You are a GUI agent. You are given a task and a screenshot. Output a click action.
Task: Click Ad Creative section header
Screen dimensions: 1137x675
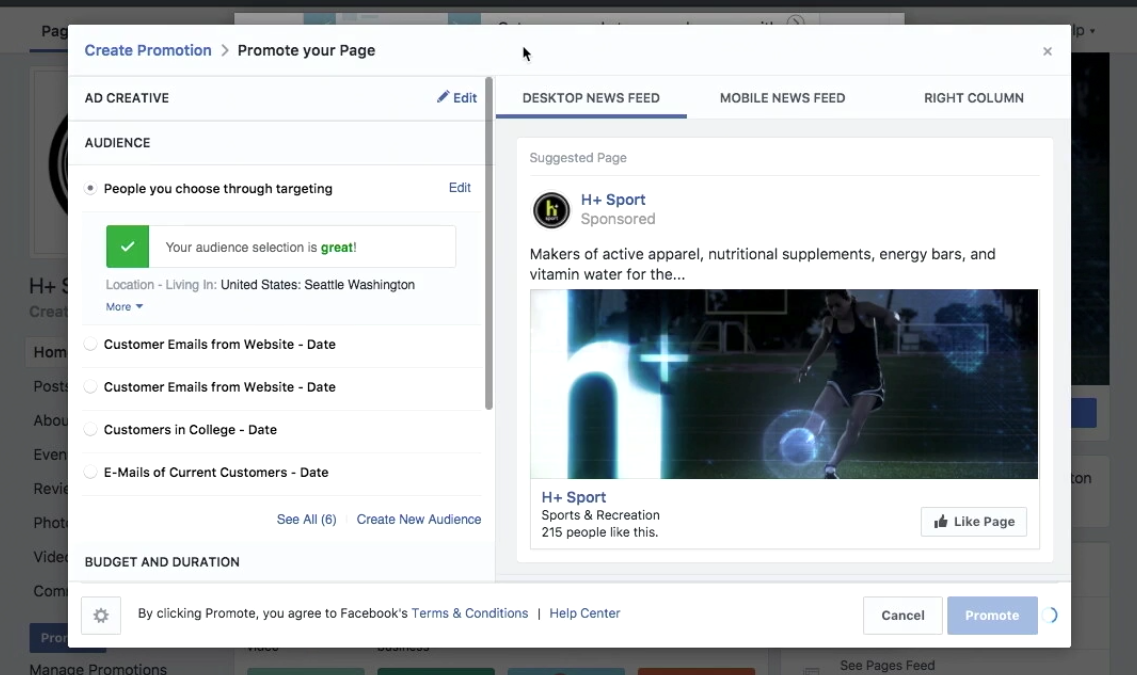tap(127, 98)
